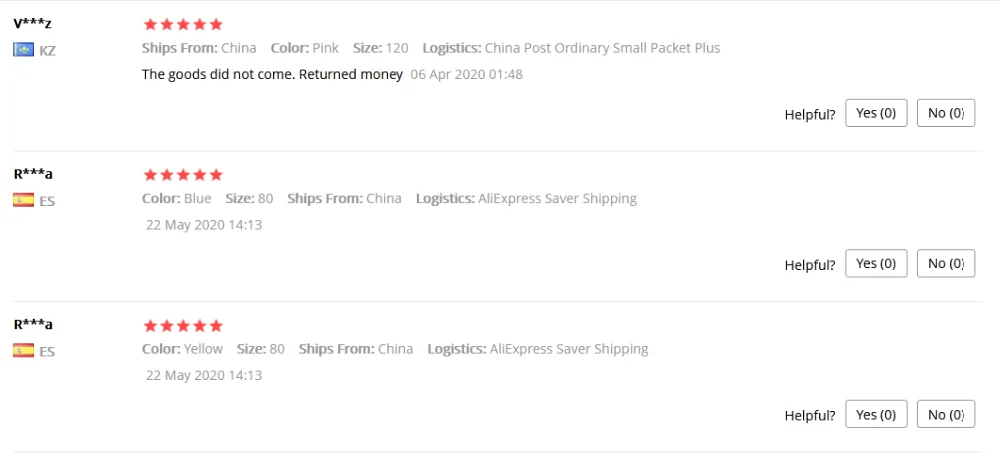This screenshot has height=458, width=1000.
Task: Click the review text "The goods did not come"
Action: 272,74
